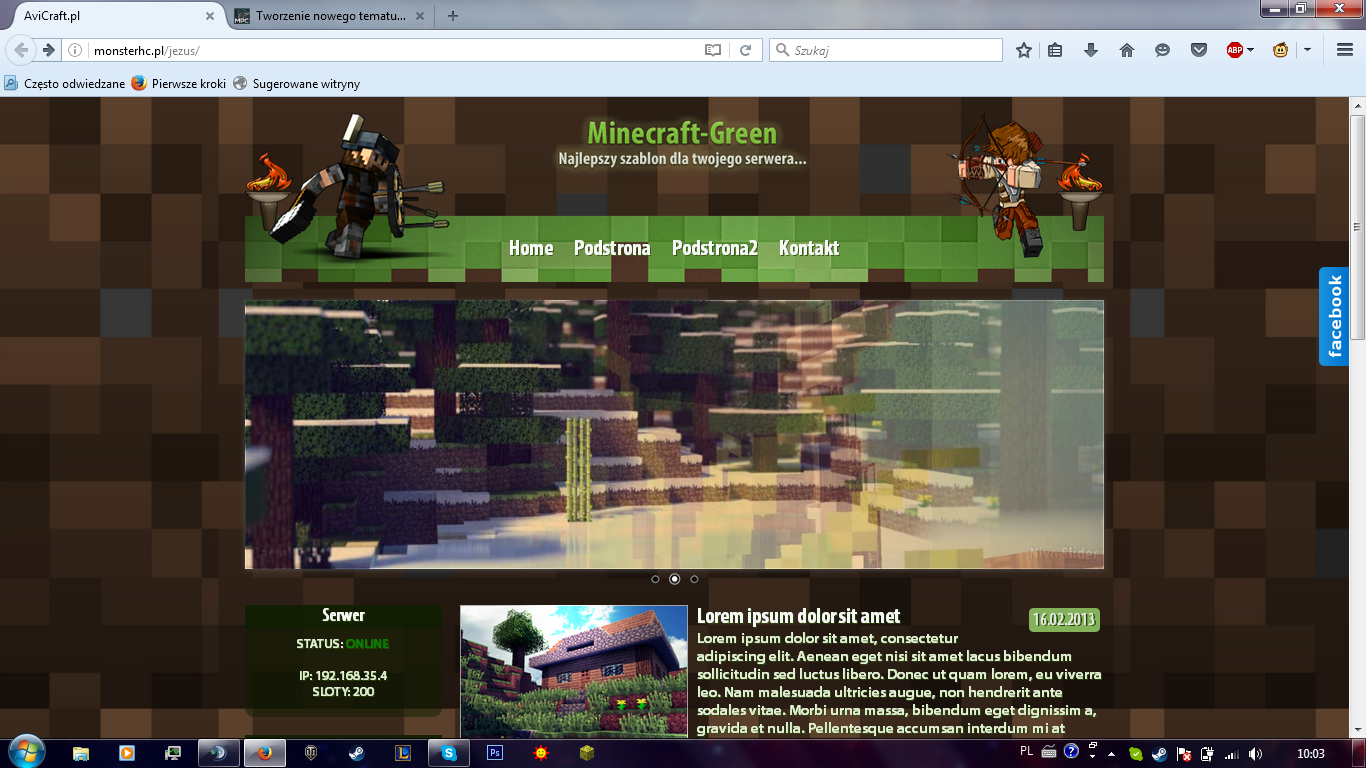Open the clock showing 10:03
Viewport: 1366px width, 768px height.
pos(1310,754)
